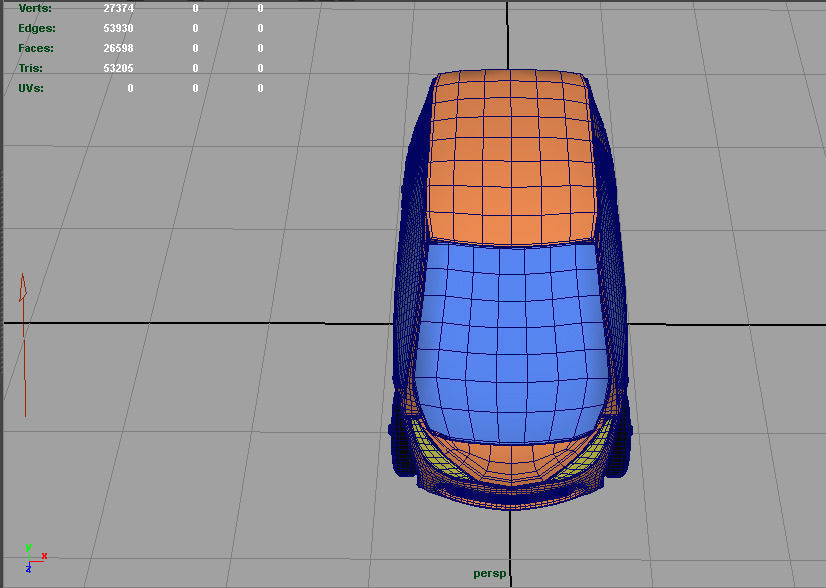Select the orange hood of the car model
This screenshot has height=588, width=826.
pyautogui.click(x=510, y=459)
